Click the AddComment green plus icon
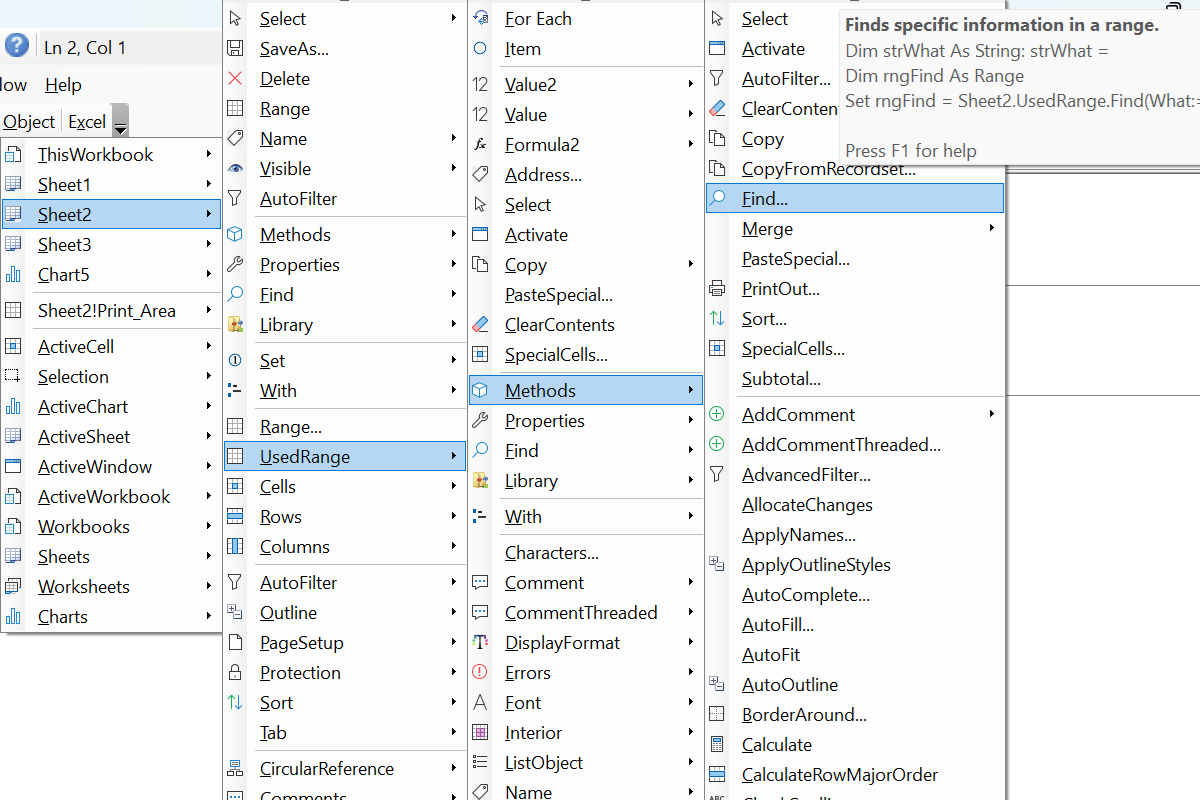Image resolution: width=1200 pixels, height=800 pixels. 717,414
